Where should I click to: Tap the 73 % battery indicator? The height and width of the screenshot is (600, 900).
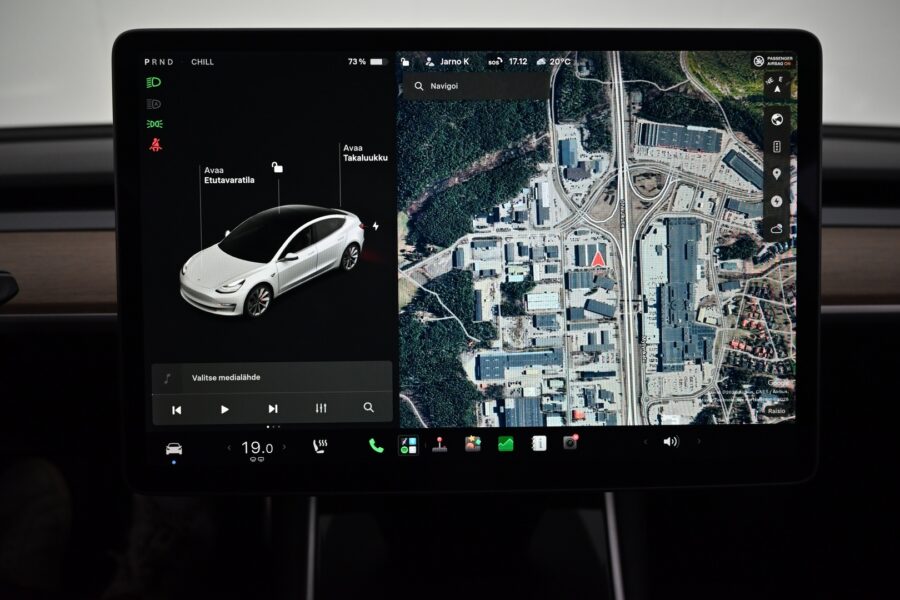click(366, 61)
